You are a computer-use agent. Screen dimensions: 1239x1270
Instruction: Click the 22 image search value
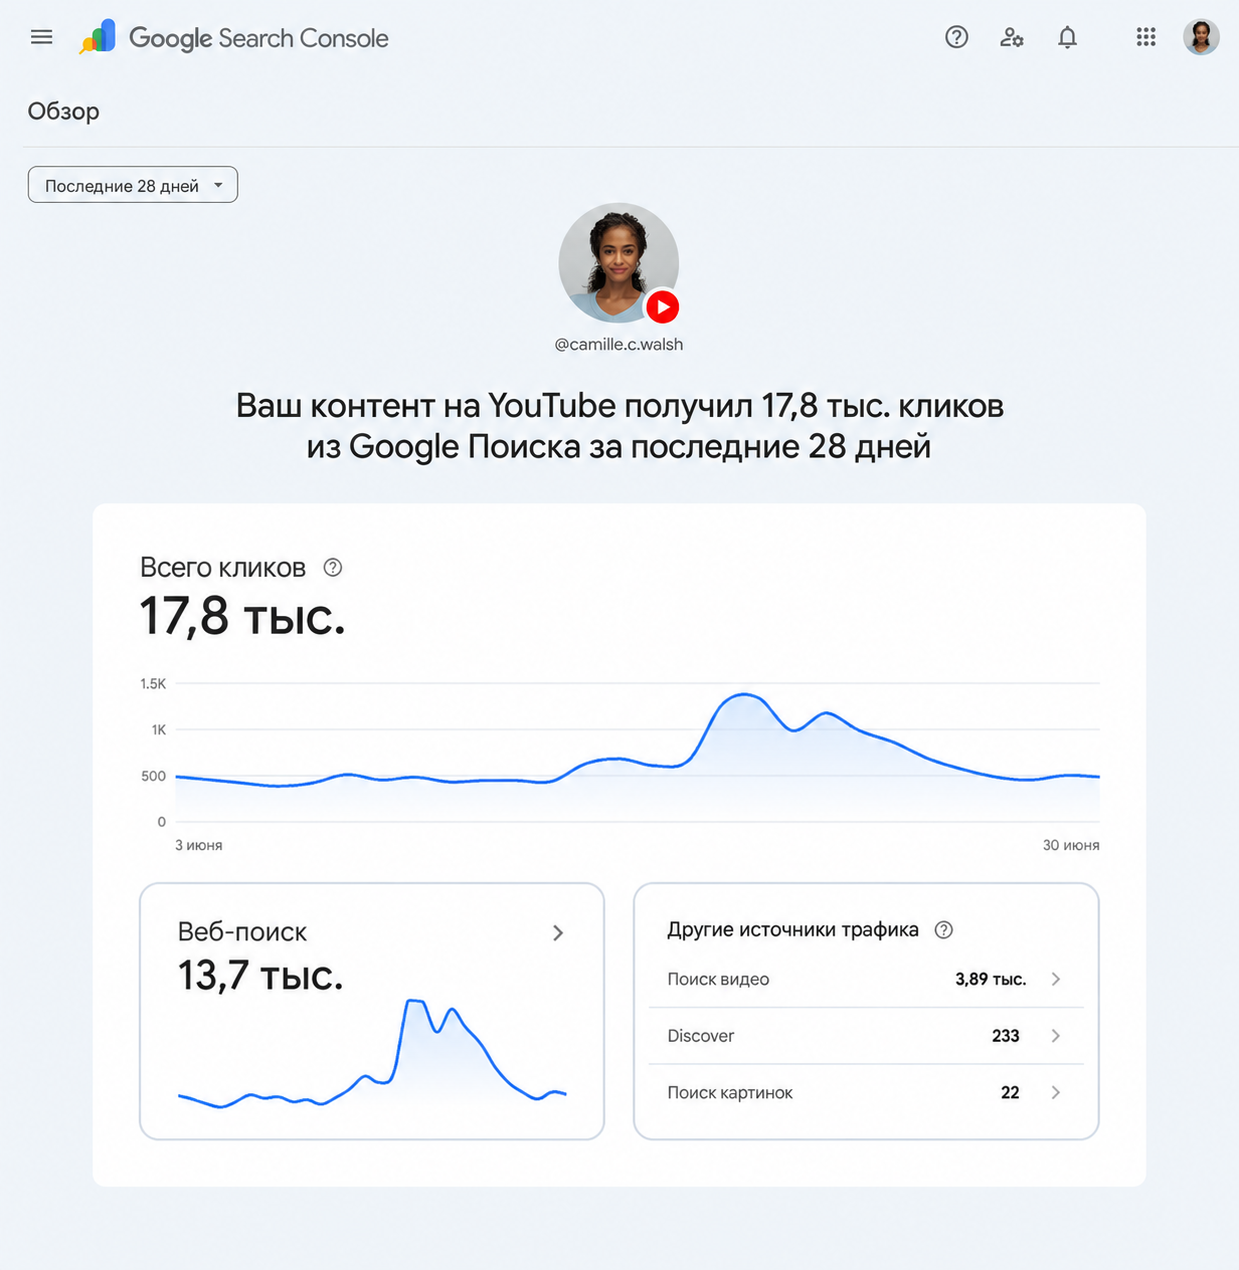click(1010, 1093)
